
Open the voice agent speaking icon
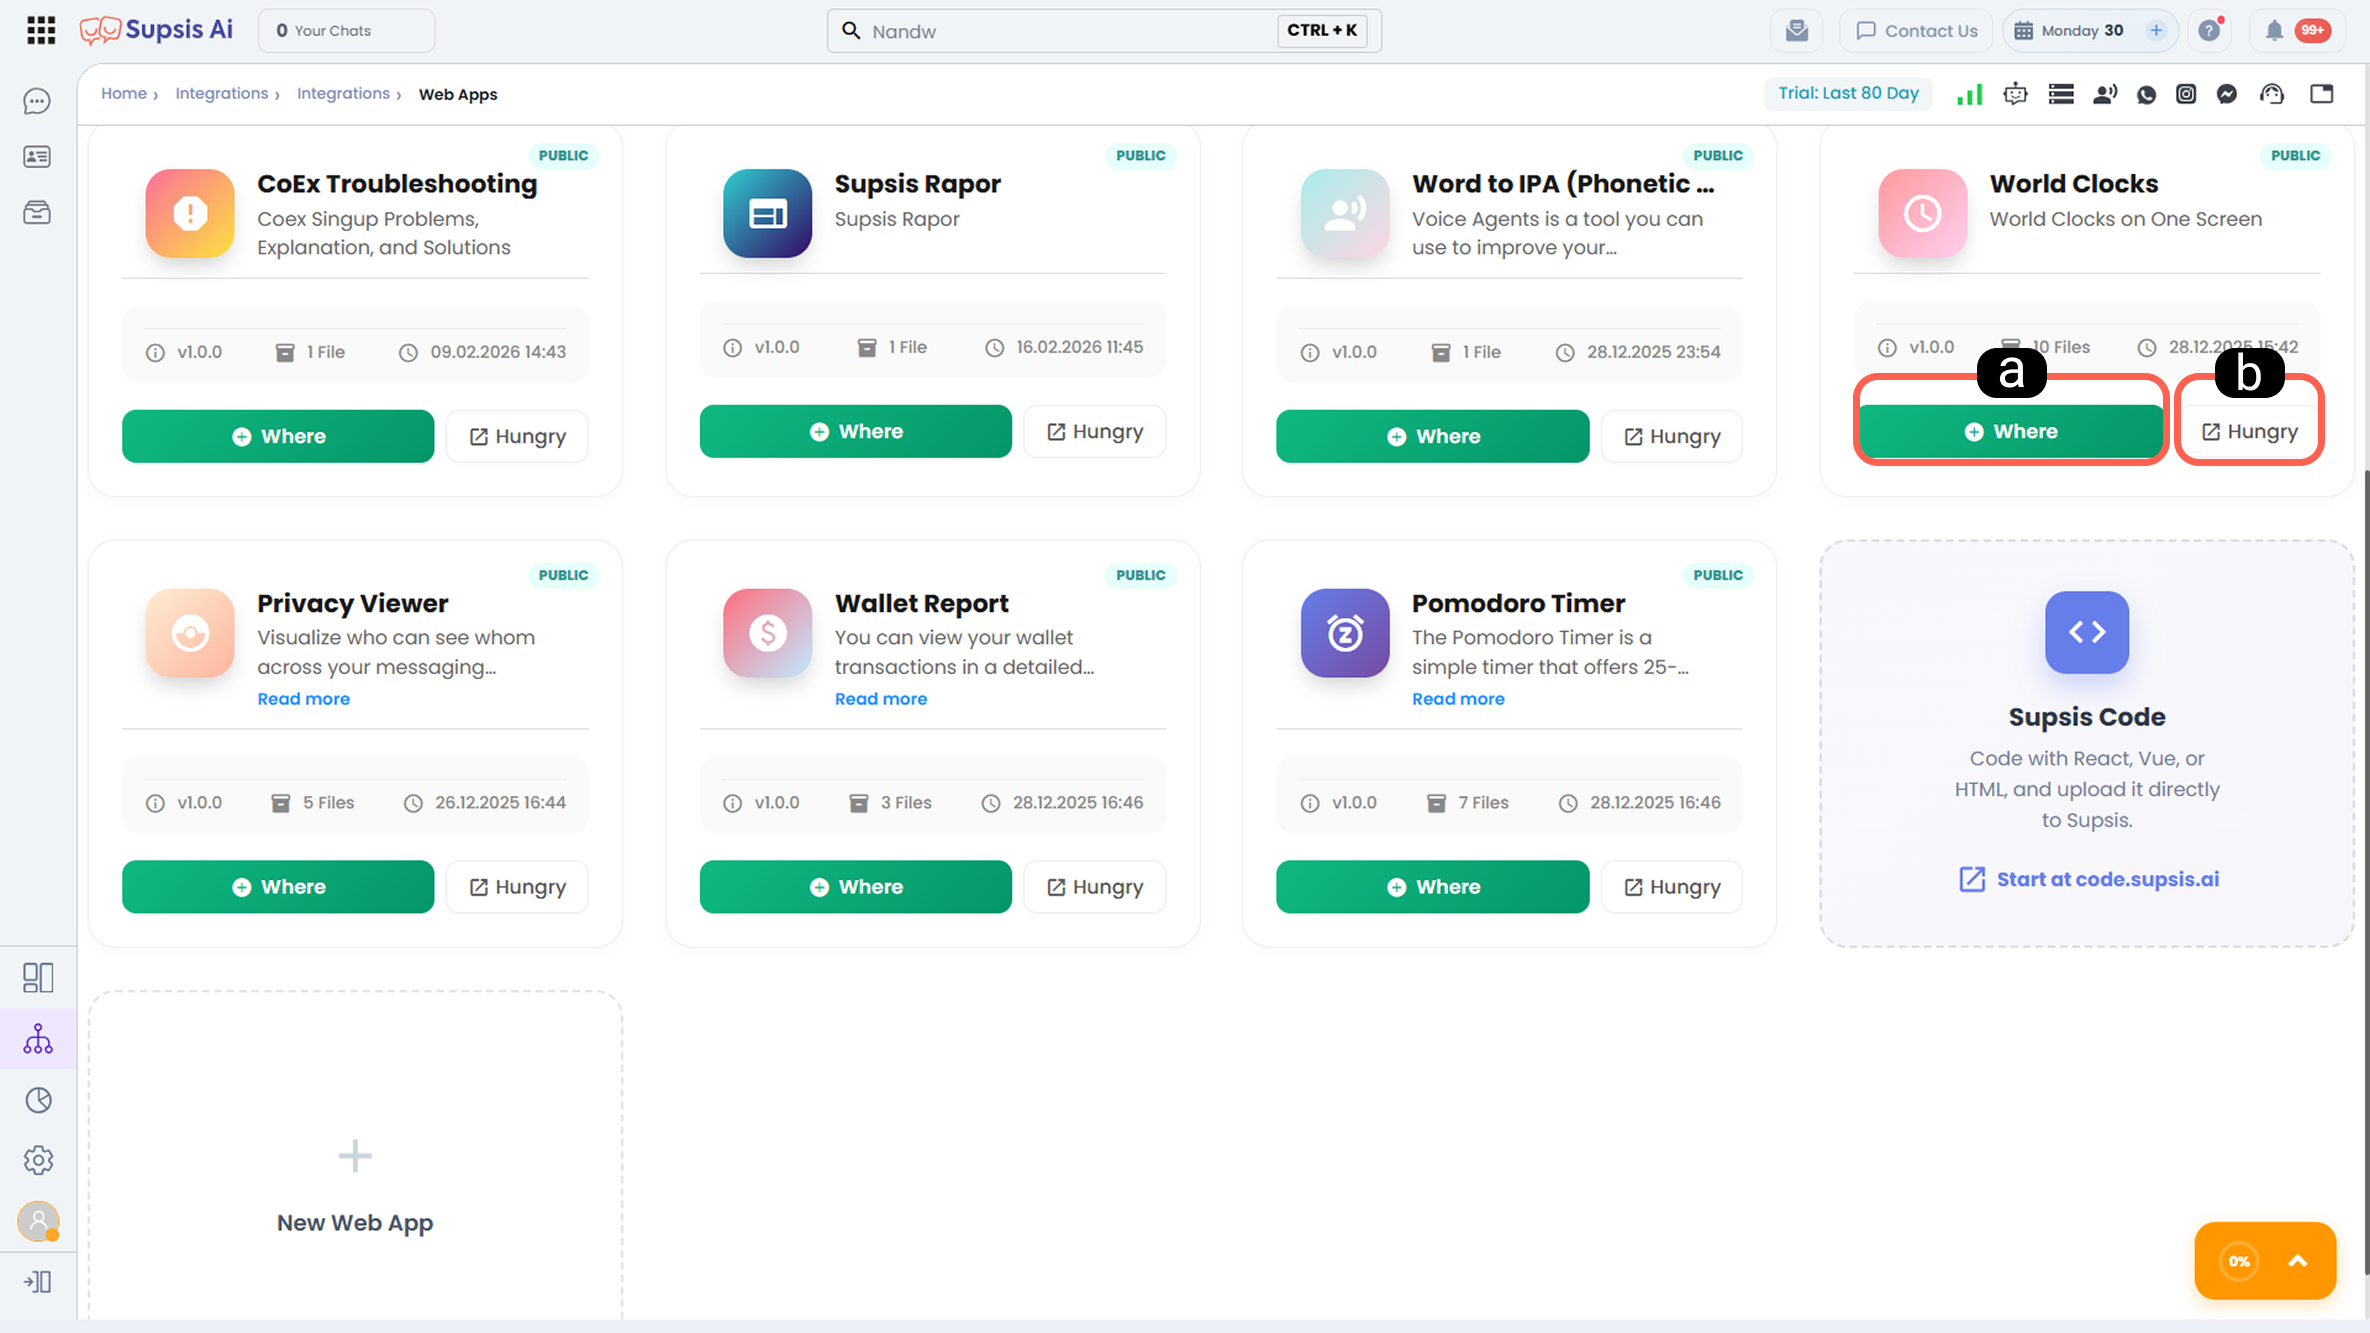pyautogui.click(x=2105, y=94)
